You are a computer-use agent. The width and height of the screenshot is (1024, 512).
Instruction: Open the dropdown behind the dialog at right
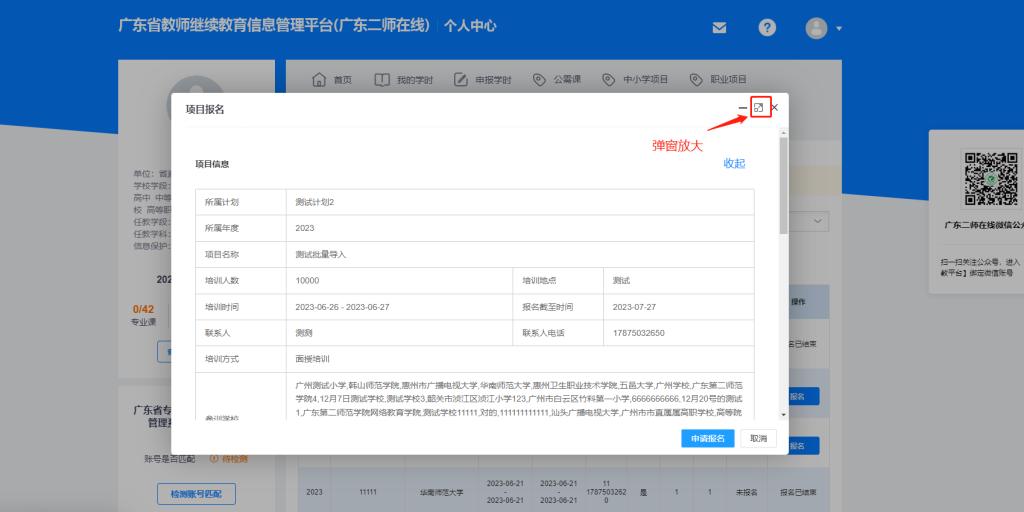point(818,221)
